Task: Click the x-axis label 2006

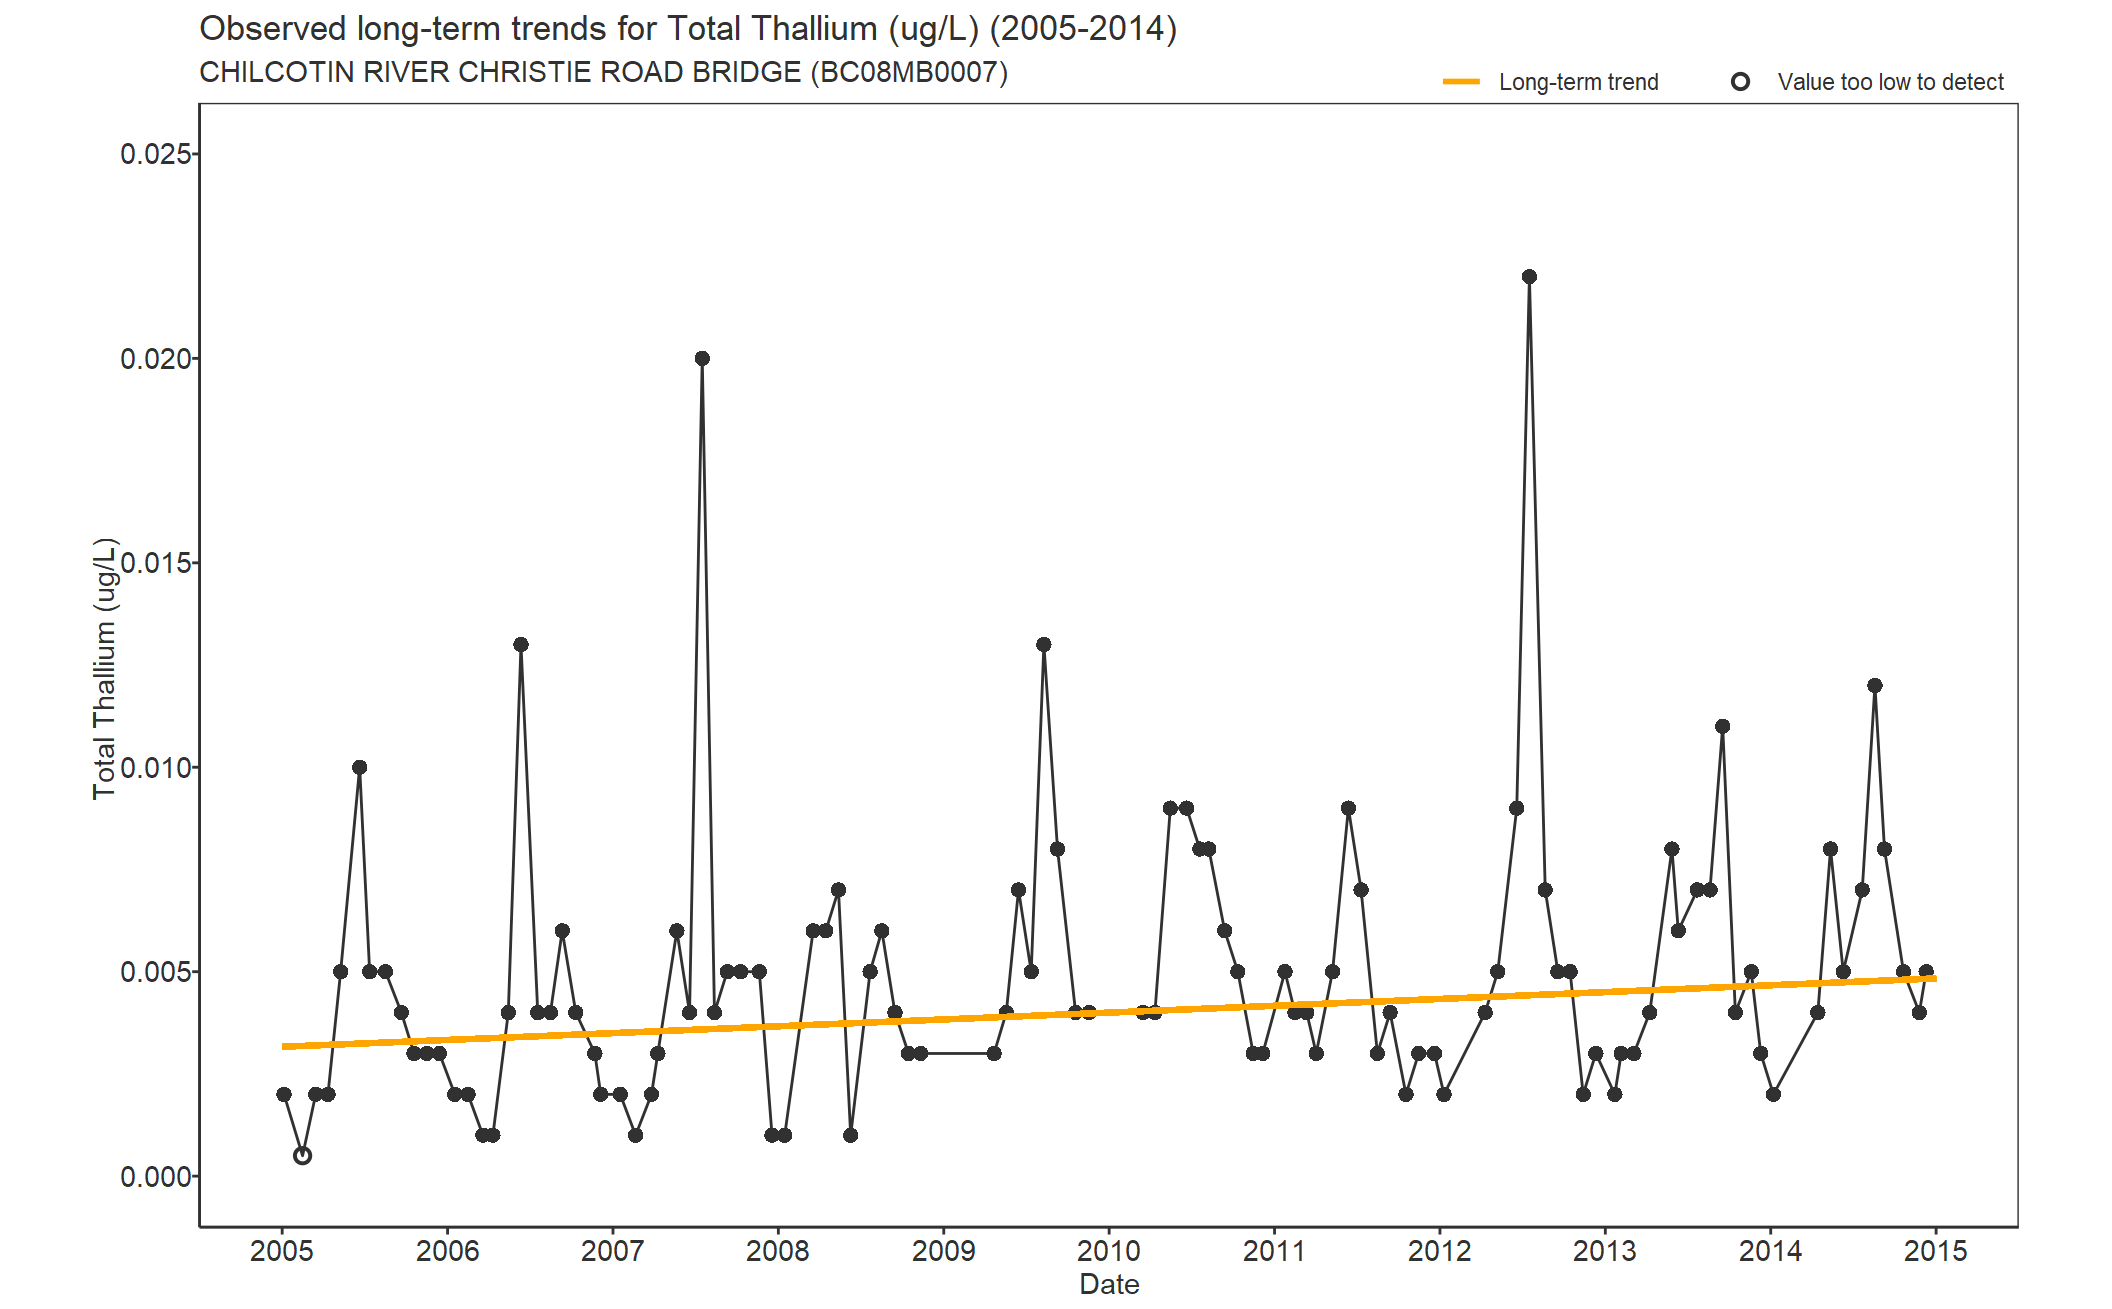Action: point(447,1251)
